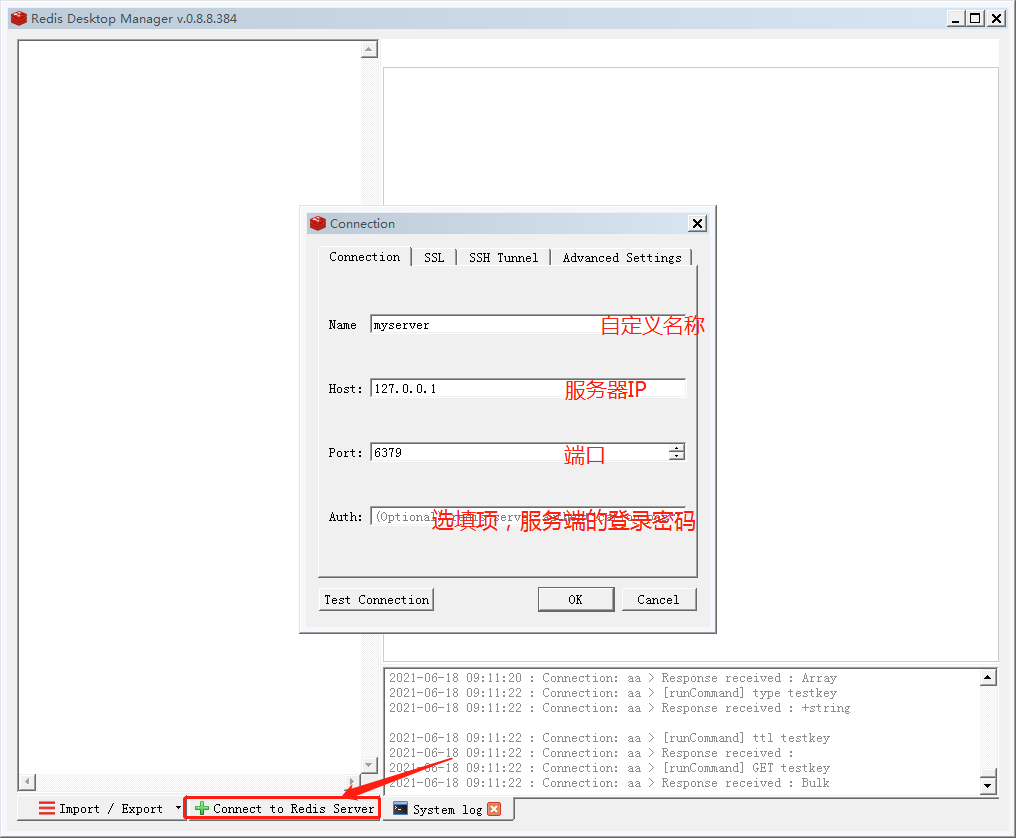The image size is (1016, 838).
Task: Close the Connection dialog with X
Action: pyautogui.click(x=697, y=224)
